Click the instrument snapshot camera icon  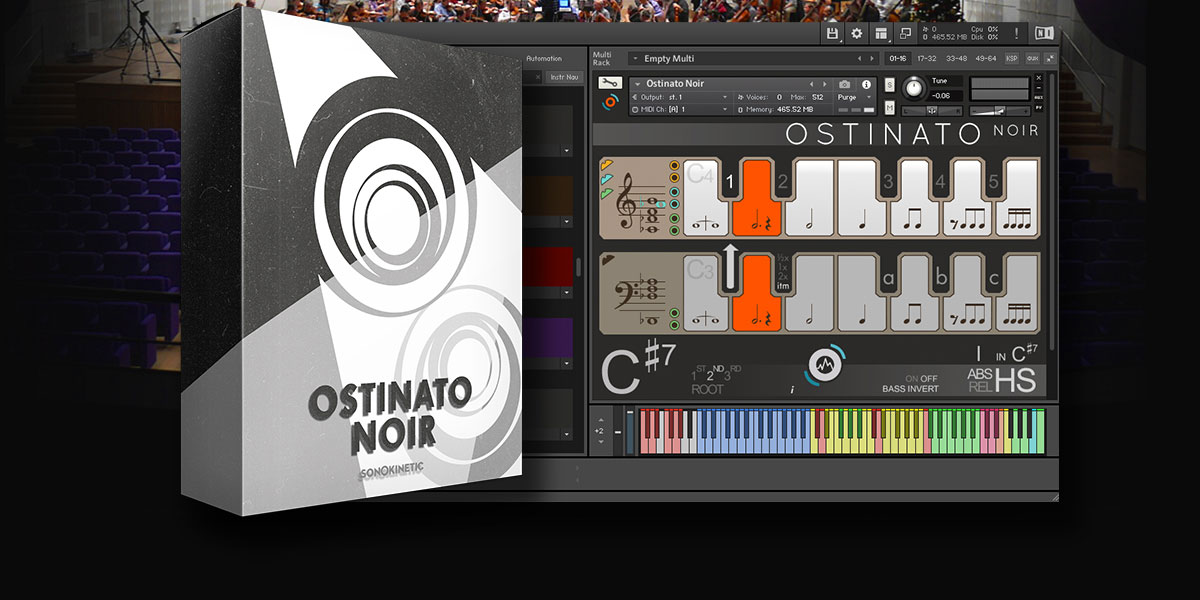[x=845, y=84]
